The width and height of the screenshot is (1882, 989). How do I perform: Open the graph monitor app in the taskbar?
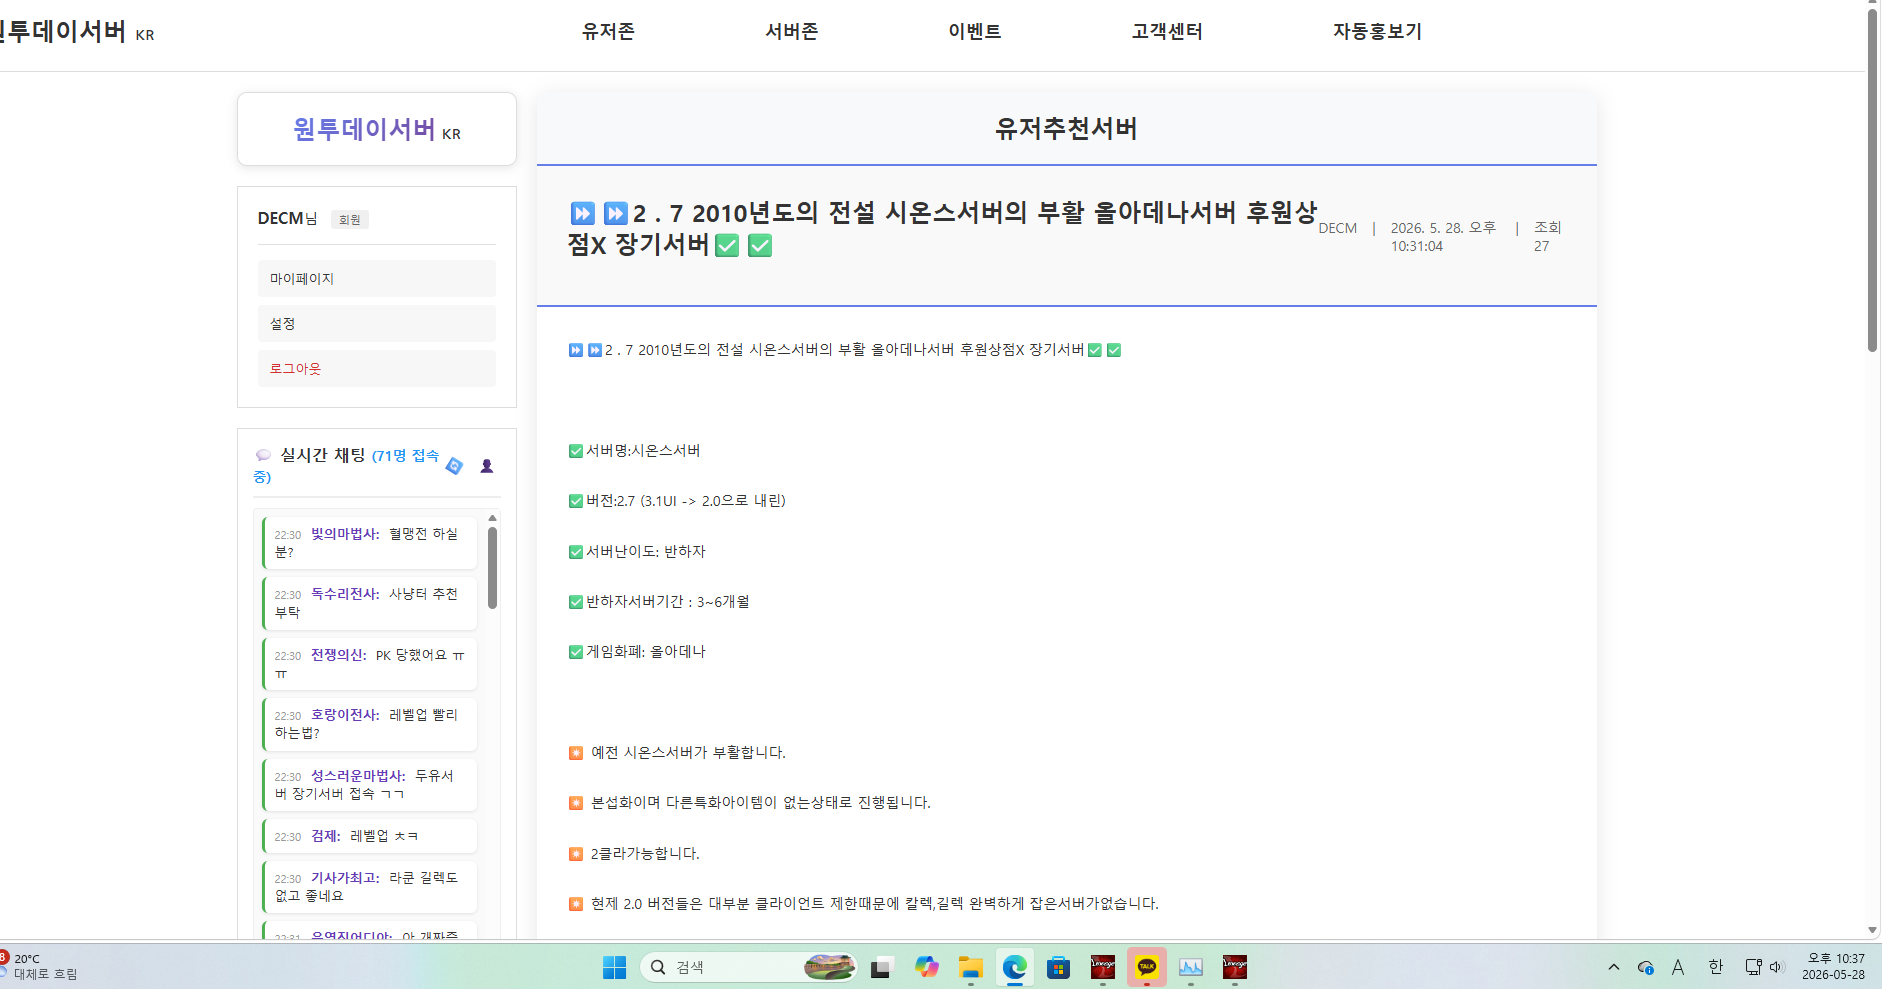[x=1191, y=967]
